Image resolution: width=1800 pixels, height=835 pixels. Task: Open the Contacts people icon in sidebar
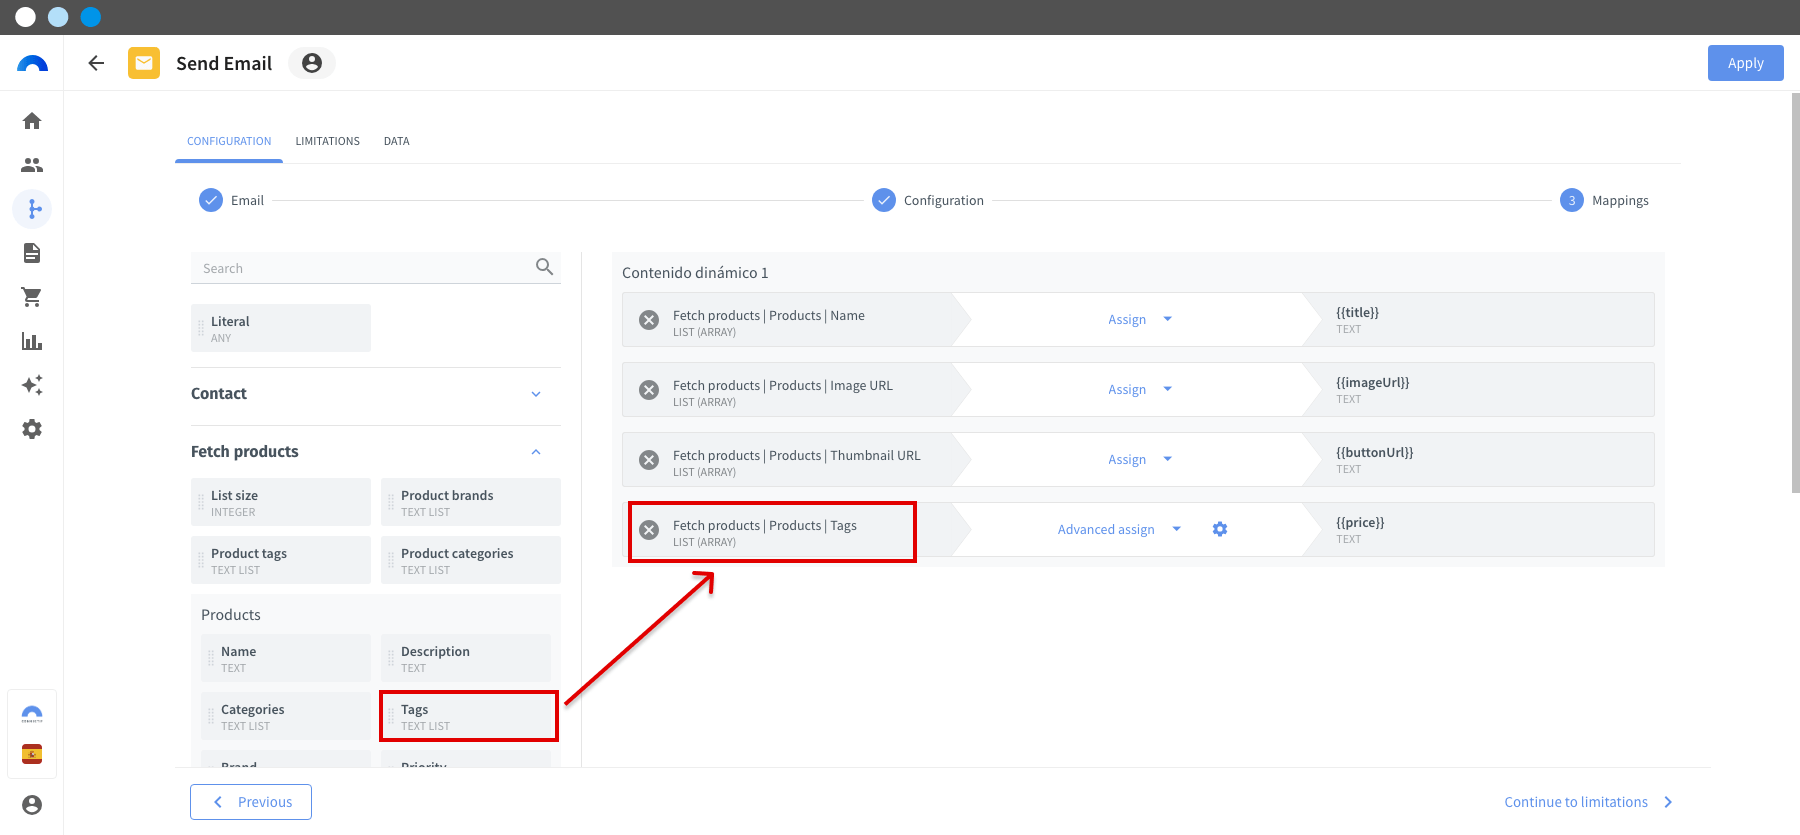pos(32,165)
